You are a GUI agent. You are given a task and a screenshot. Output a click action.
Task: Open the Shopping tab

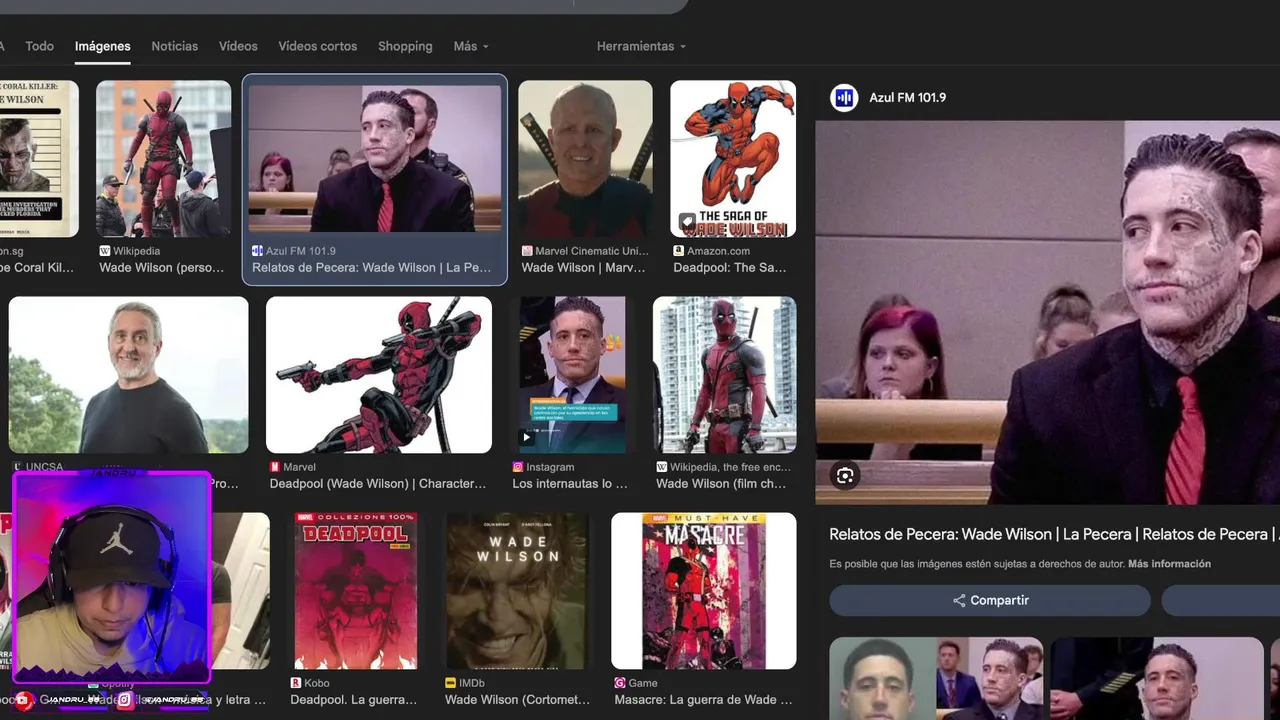(x=405, y=46)
